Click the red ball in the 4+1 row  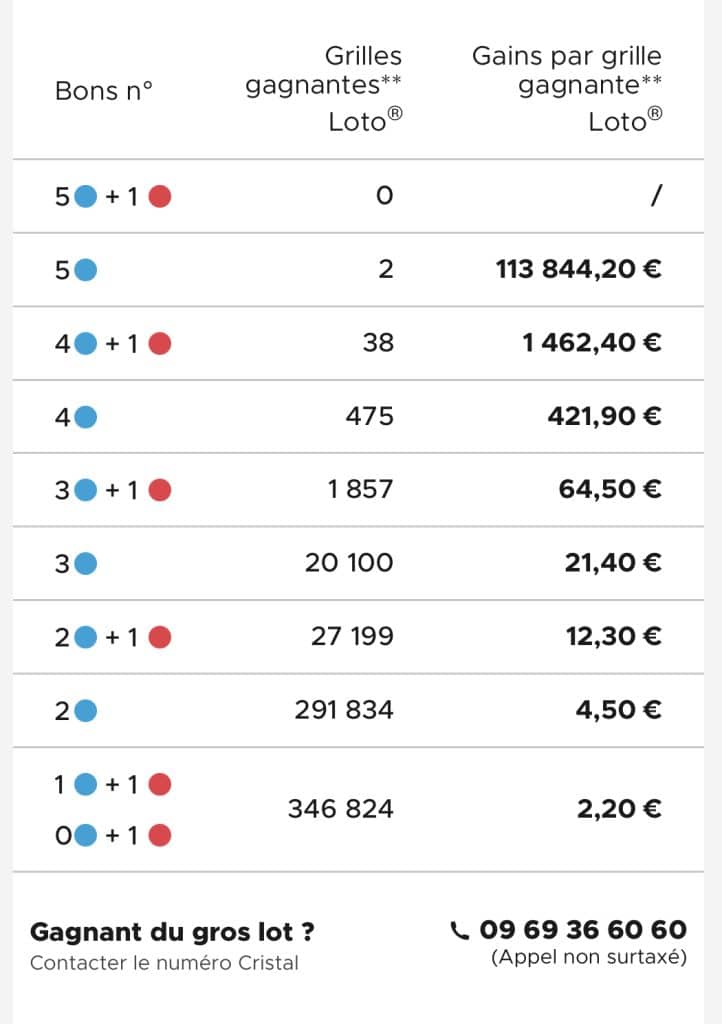point(160,343)
